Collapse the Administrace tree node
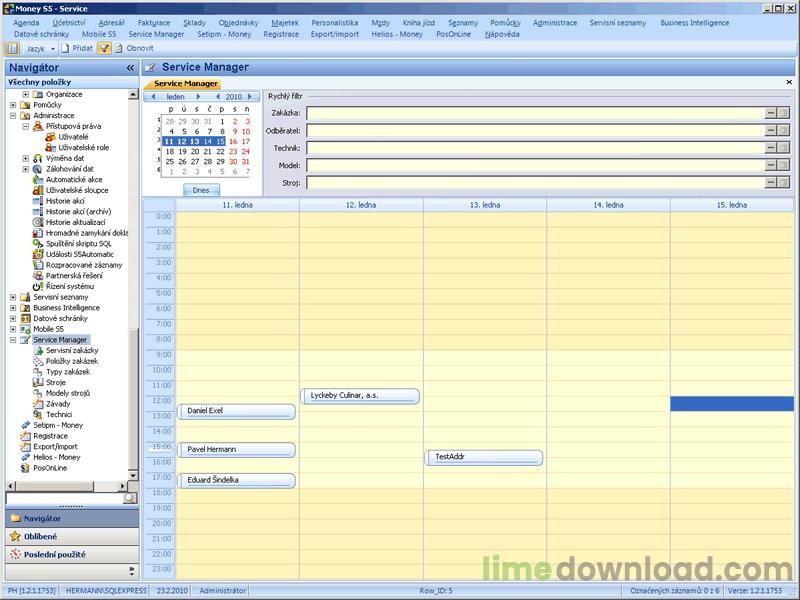Image resolution: width=800 pixels, height=600 pixels. pos(13,116)
